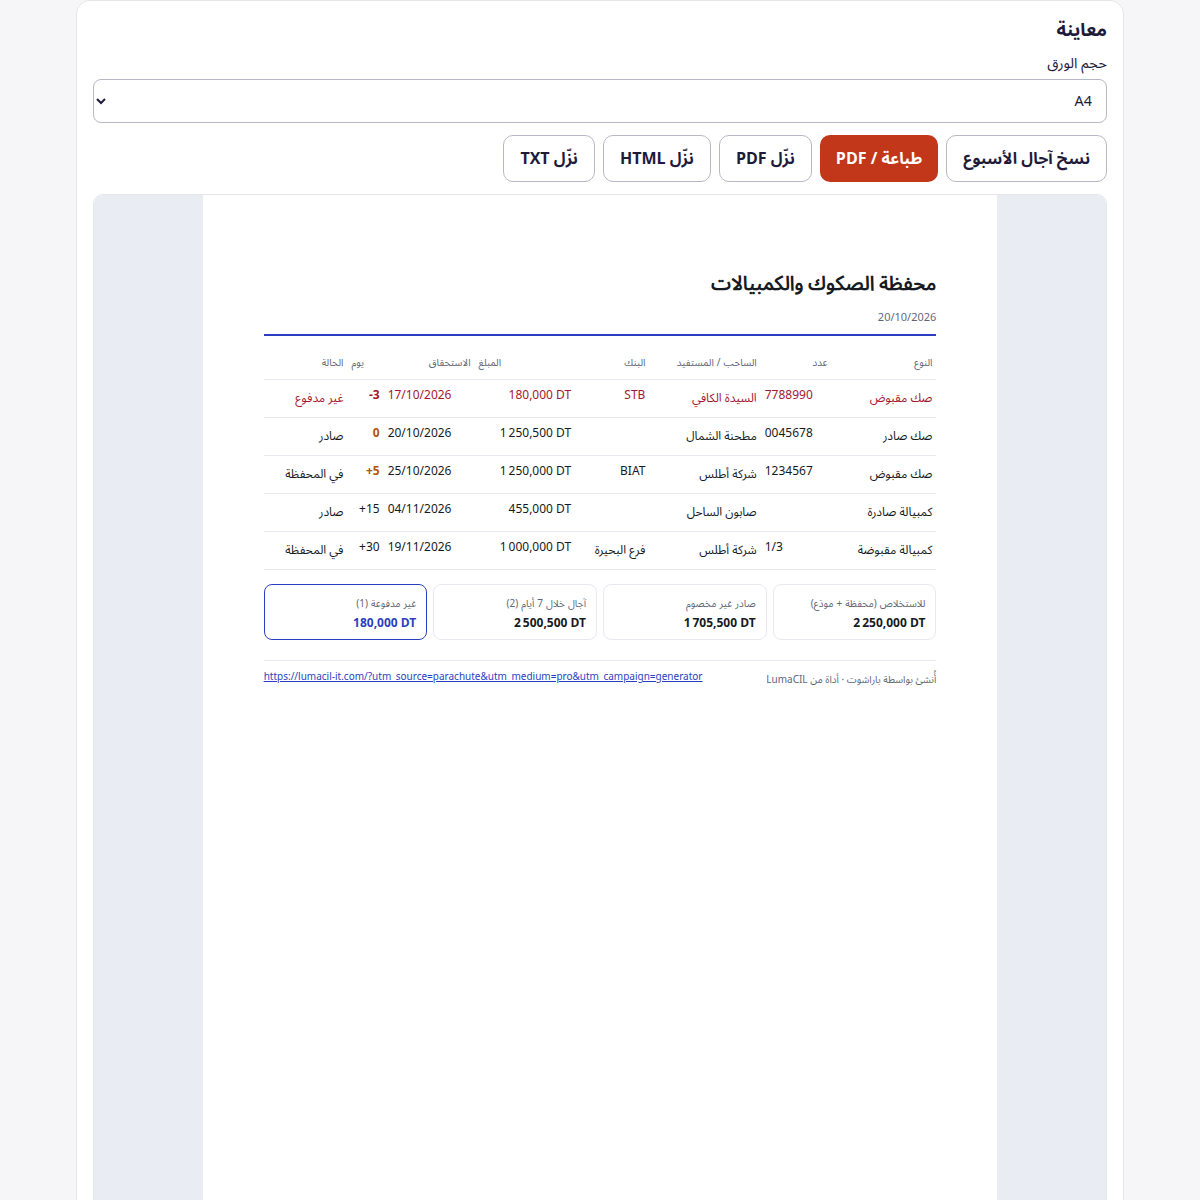Screen dimensions: 1200x1200
Task: Click the due date 17/10/2026
Action: click(420, 395)
